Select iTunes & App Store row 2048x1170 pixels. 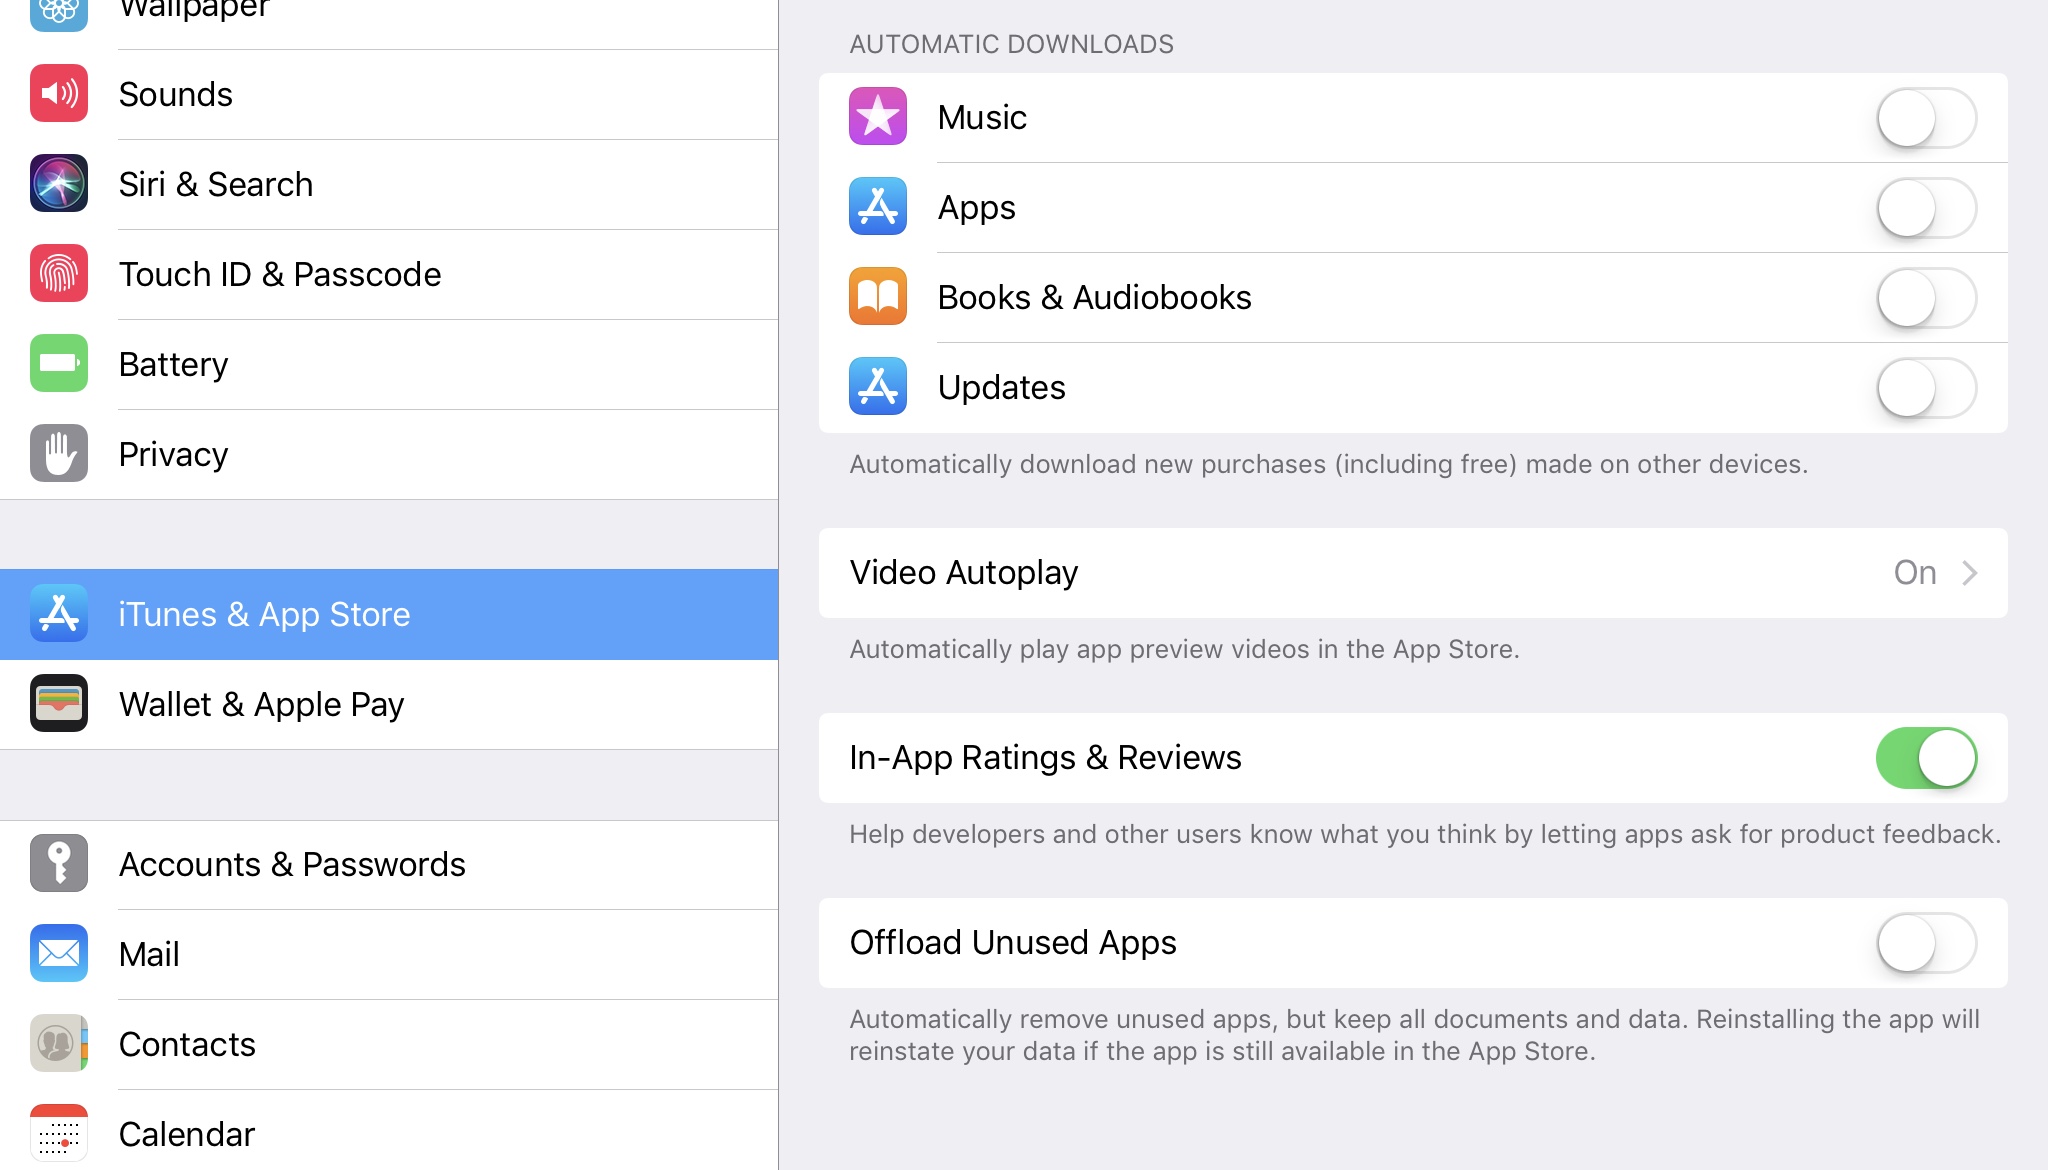tap(389, 614)
